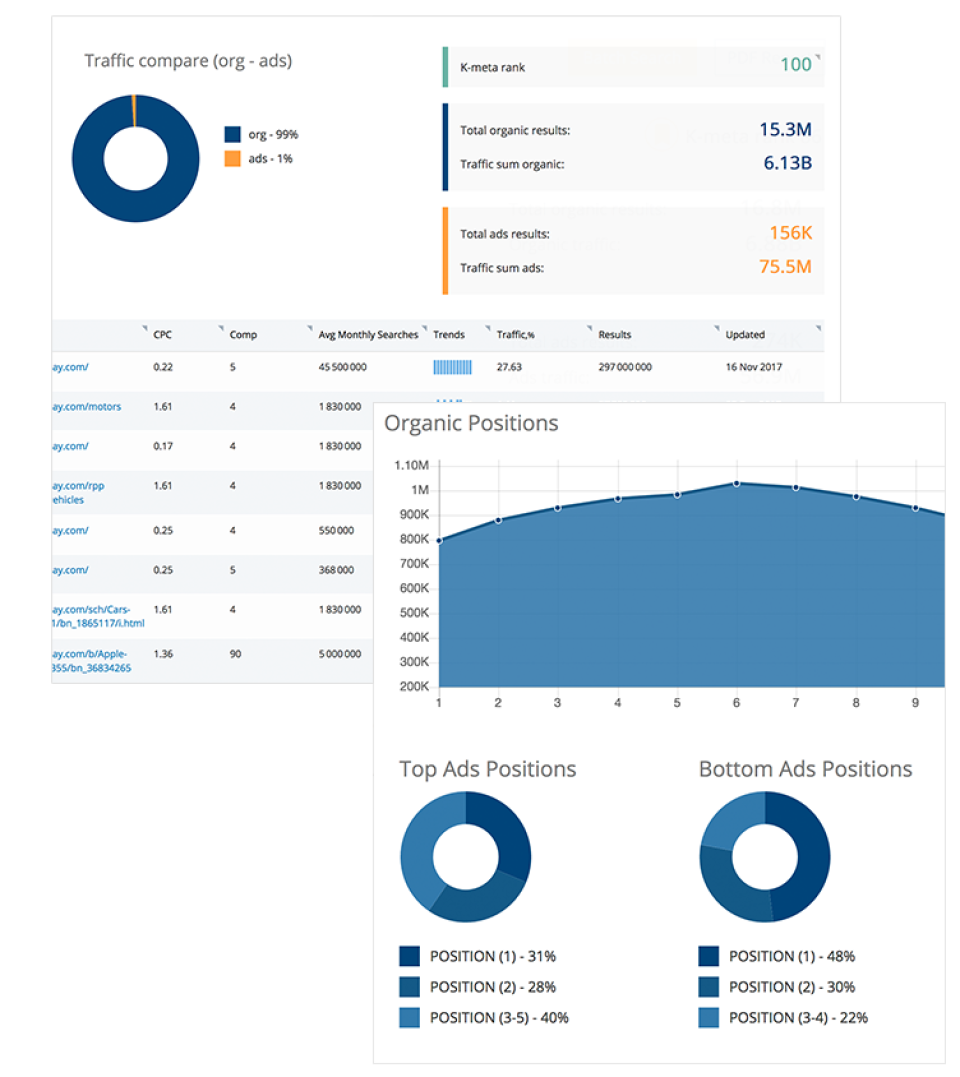This screenshot has height=1077, width=960.
Task: Click POSITION (2) legend marker under Top Ads
Action: [409, 987]
